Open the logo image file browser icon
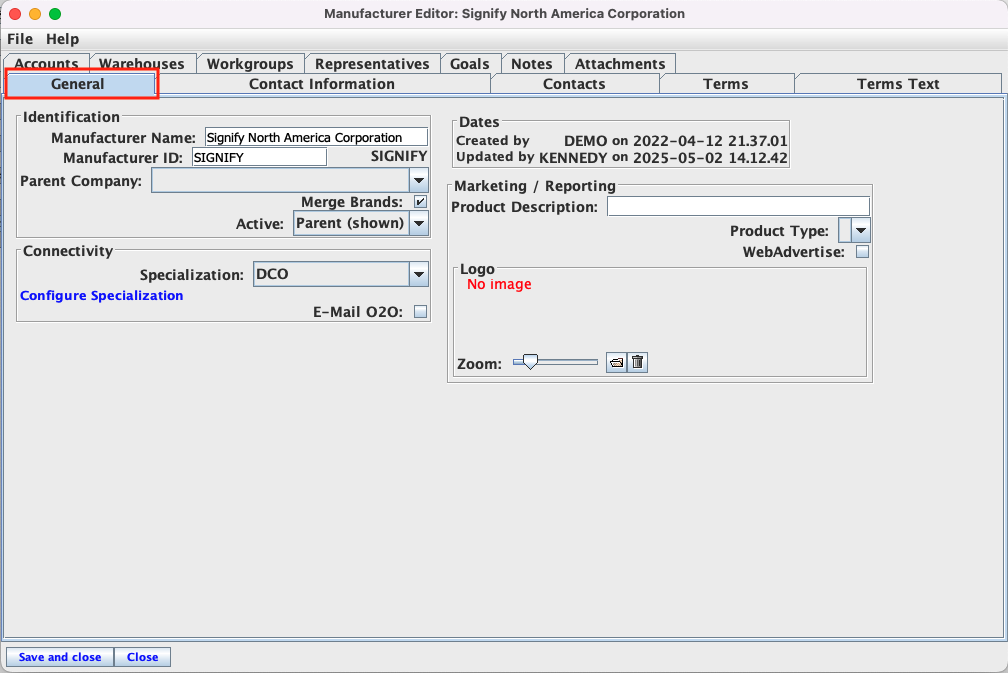 (616, 363)
